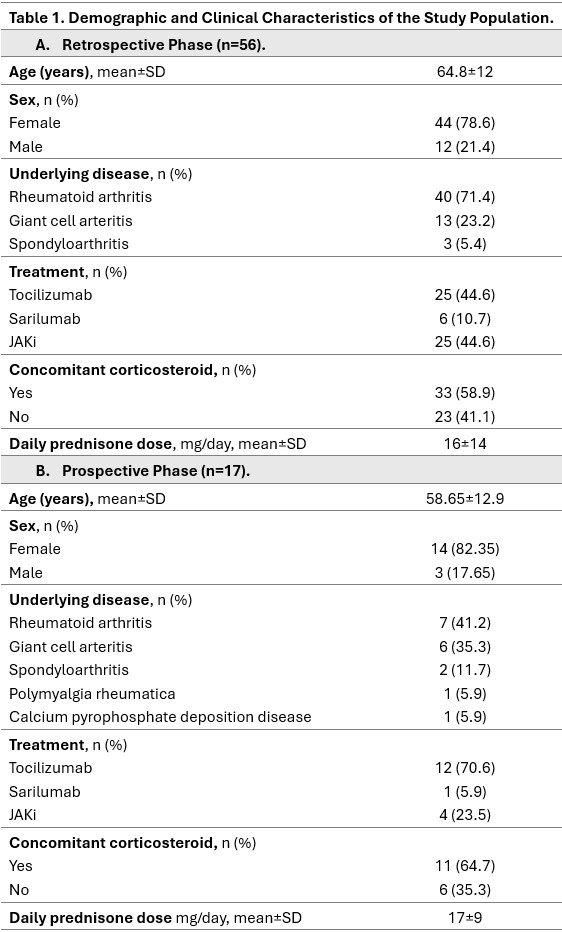Select the Male 12 (21.4) cell

click(465, 147)
